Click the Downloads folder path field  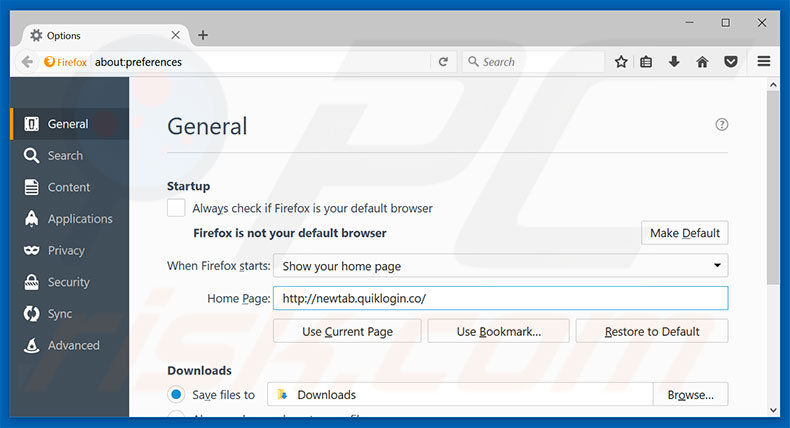click(x=460, y=394)
